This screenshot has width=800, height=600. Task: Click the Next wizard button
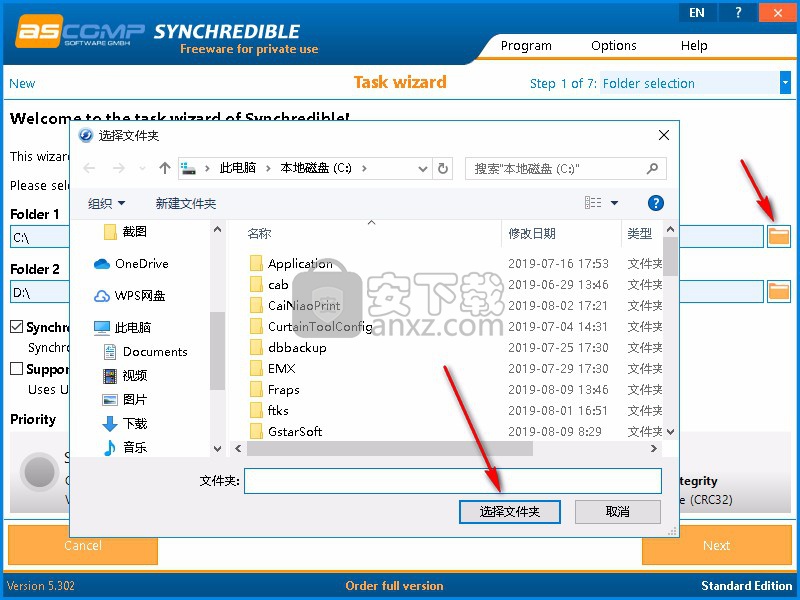(716, 545)
